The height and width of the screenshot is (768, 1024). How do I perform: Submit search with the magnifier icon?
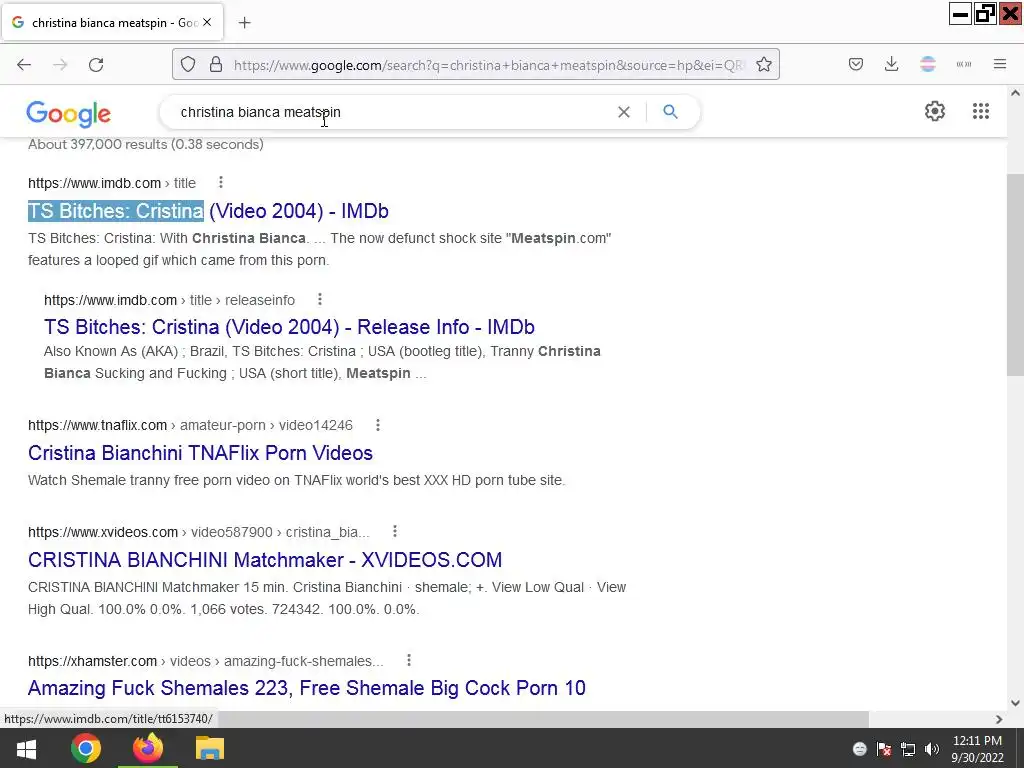(x=670, y=112)
